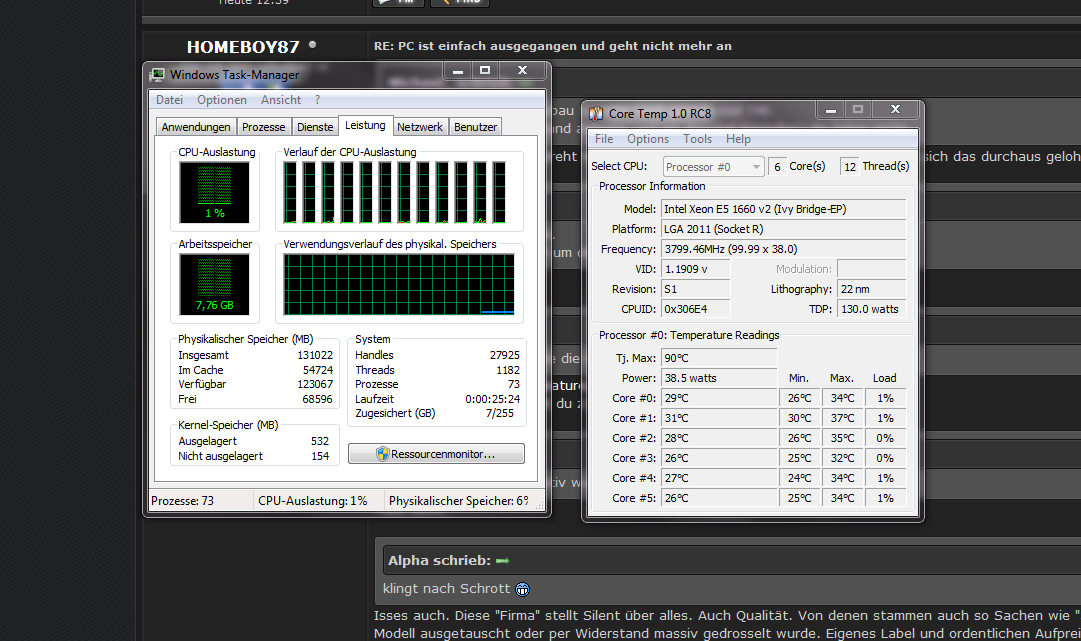Click the grinning smiley emoticon
This screenshot has width=1081, height=641.
[522, 589]
